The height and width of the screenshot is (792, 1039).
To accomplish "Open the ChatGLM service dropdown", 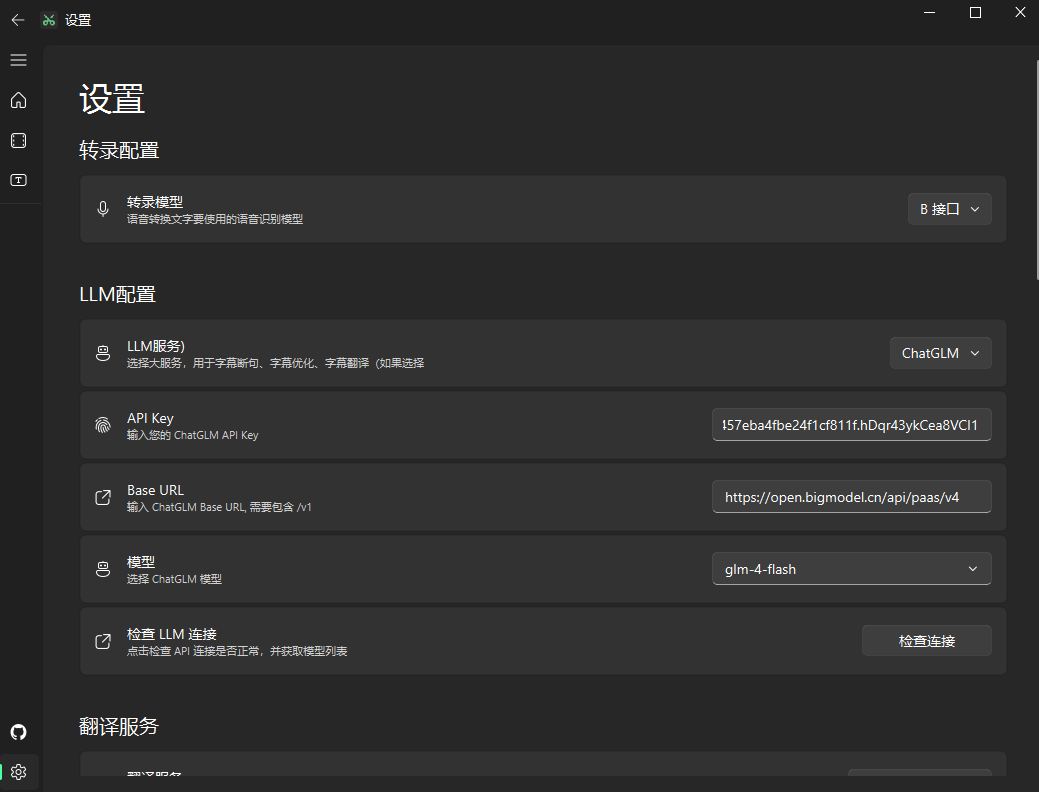I will coord(939,353).
